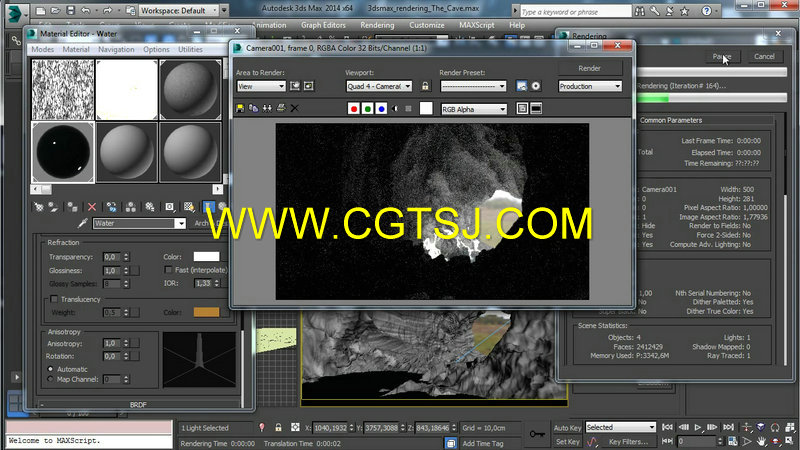This screenshot has width=800, height=450.
Task: Open Material menu in Material Editor
Action: pyautogui.click(x=76, y=49)
